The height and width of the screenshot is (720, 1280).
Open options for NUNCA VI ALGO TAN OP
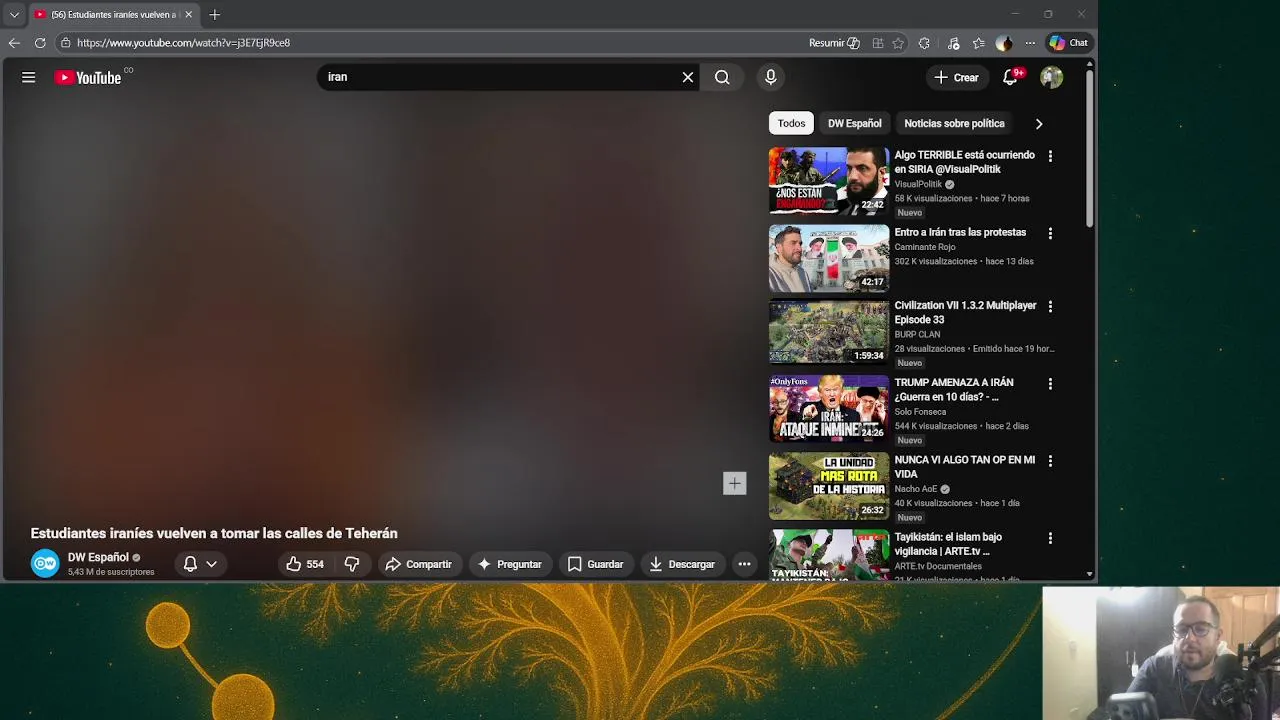point(1050,461)
